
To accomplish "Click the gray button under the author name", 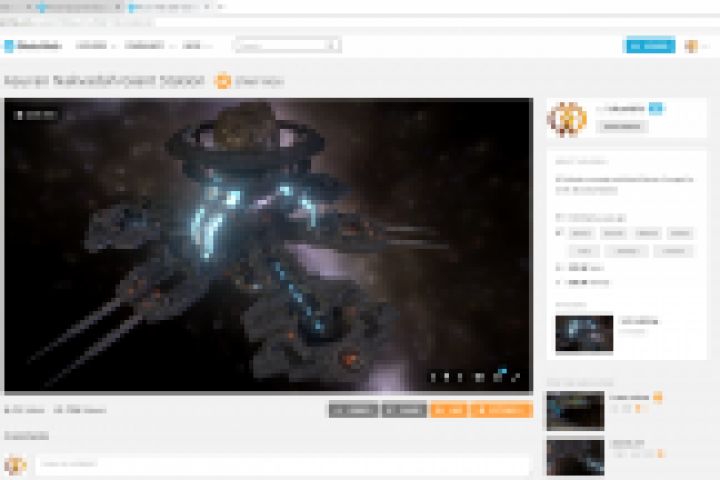I will 622,126.
